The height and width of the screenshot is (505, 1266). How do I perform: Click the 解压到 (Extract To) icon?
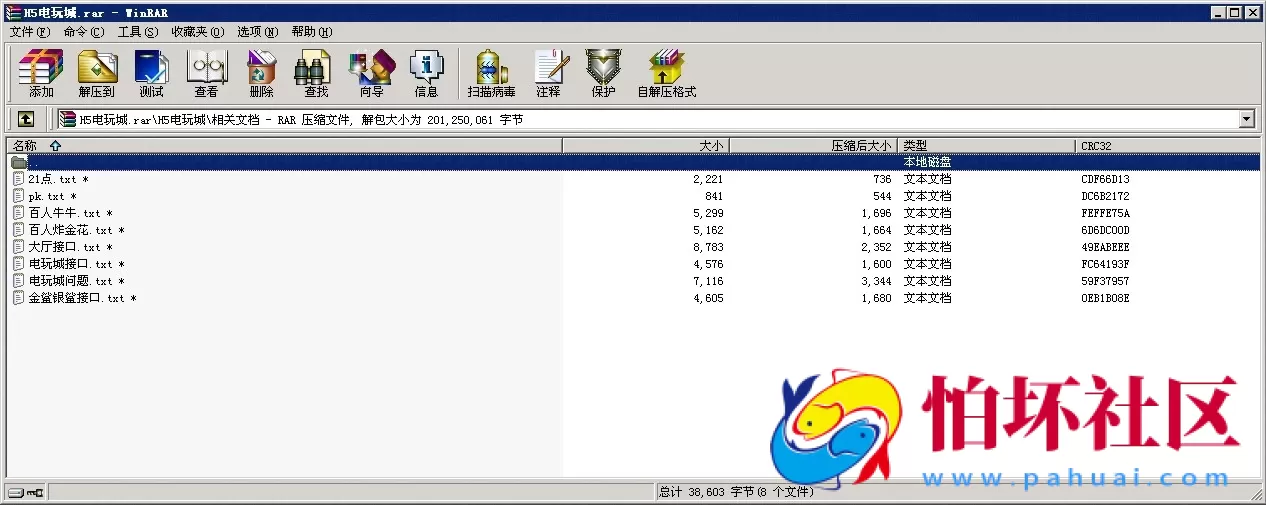(x=97, y=73)
